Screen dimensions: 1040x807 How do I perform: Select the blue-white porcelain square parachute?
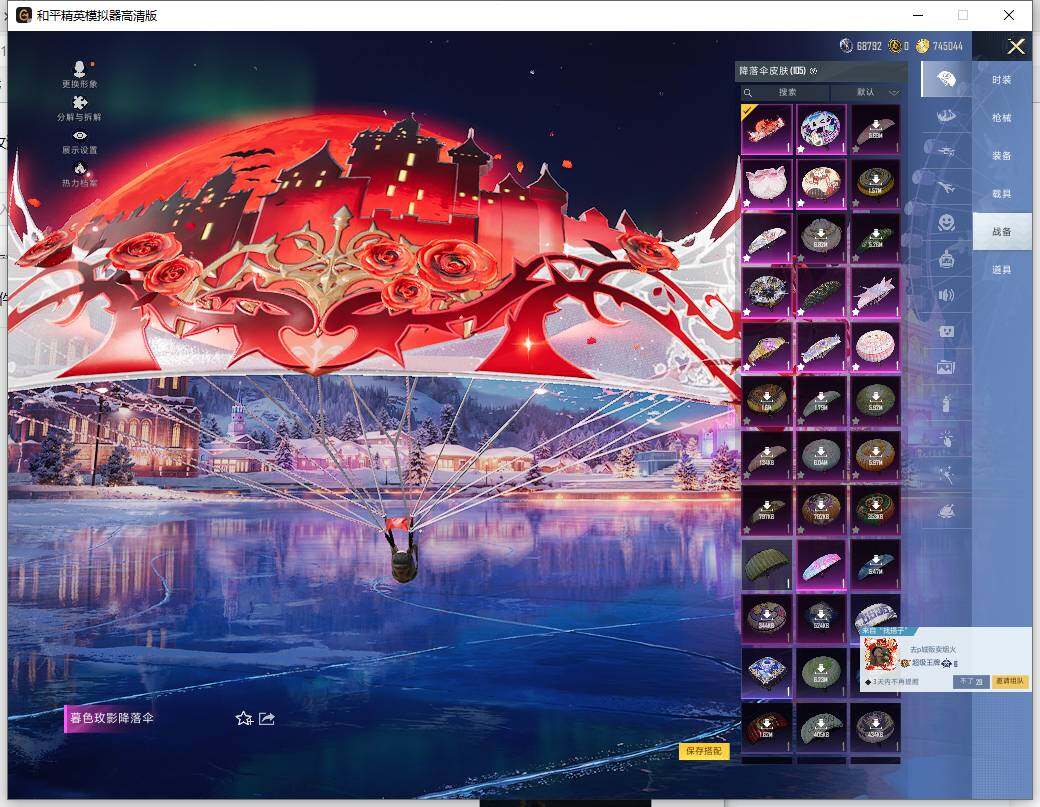tap(767, 673)
